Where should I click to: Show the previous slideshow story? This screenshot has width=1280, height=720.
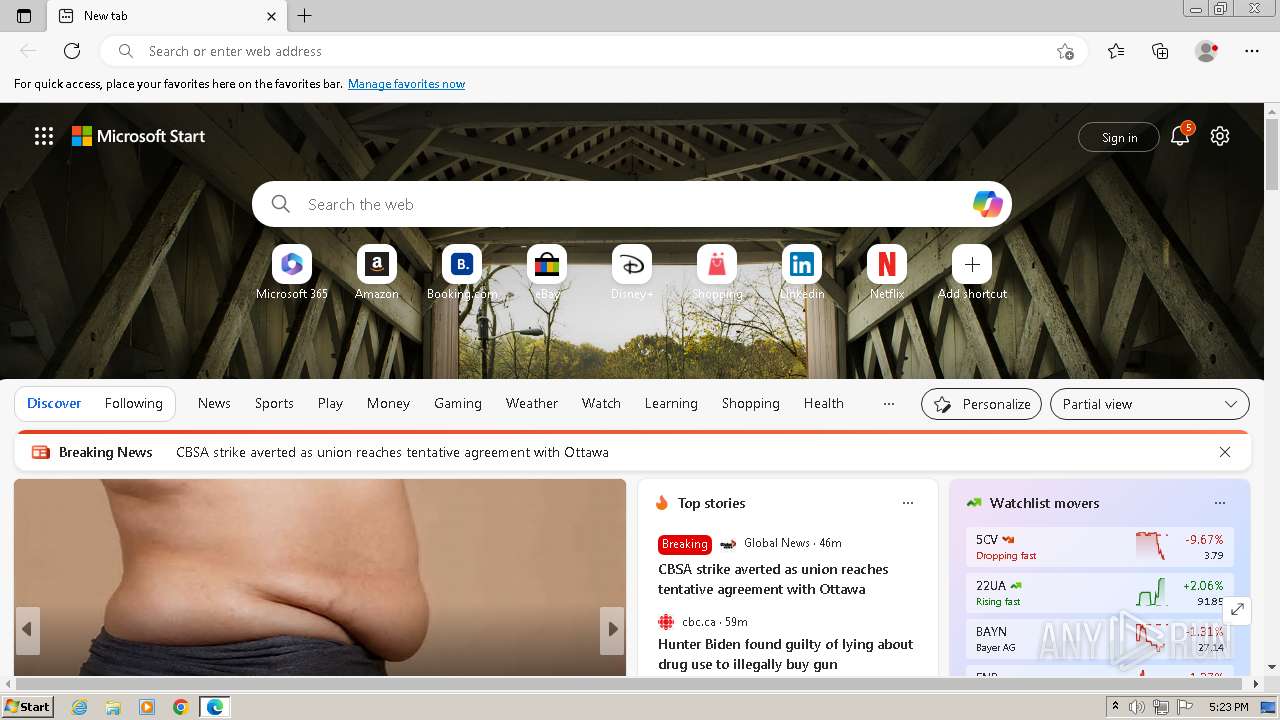[x=27, y=630]
